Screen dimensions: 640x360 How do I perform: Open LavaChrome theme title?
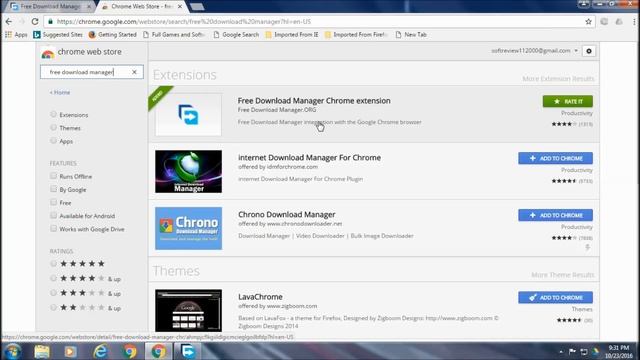pos(260,297)
